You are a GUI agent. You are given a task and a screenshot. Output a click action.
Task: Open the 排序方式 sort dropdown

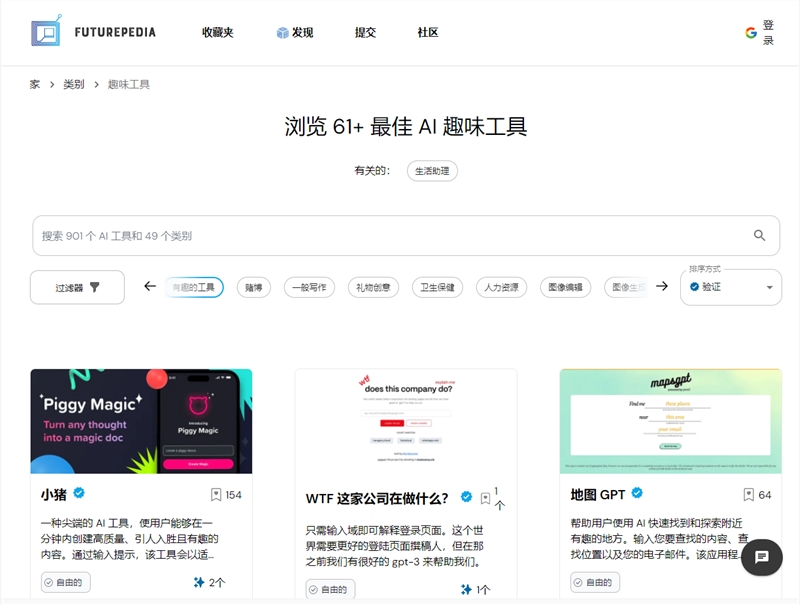click(731, 287)
